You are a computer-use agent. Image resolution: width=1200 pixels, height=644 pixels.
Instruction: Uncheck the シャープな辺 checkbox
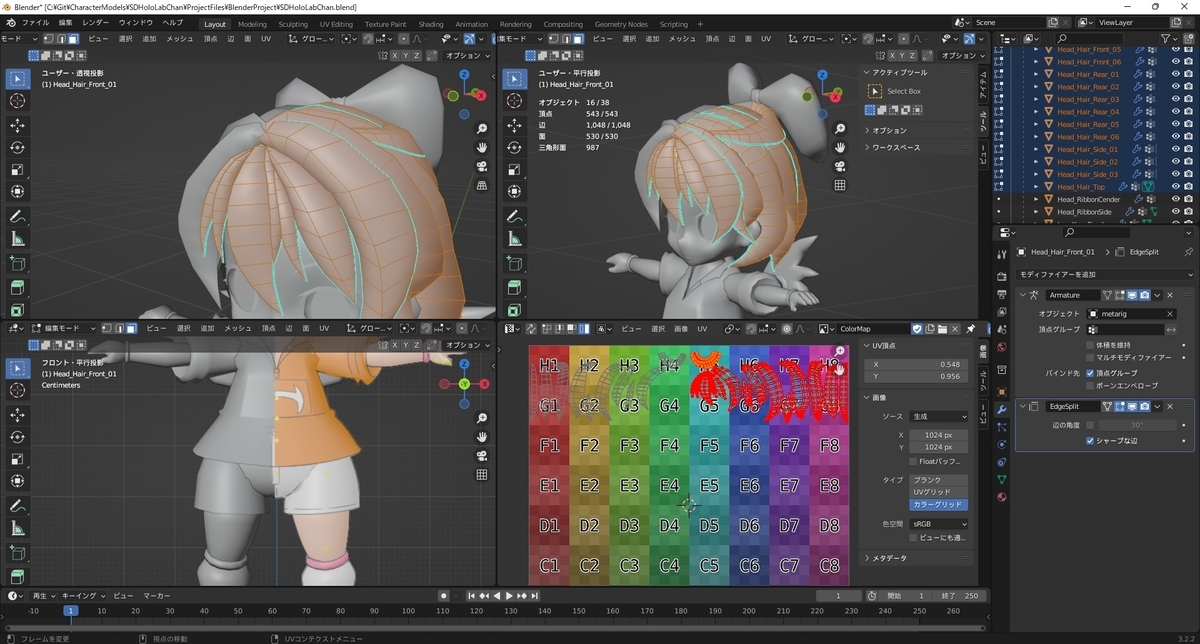click(x=1090, y=440)
